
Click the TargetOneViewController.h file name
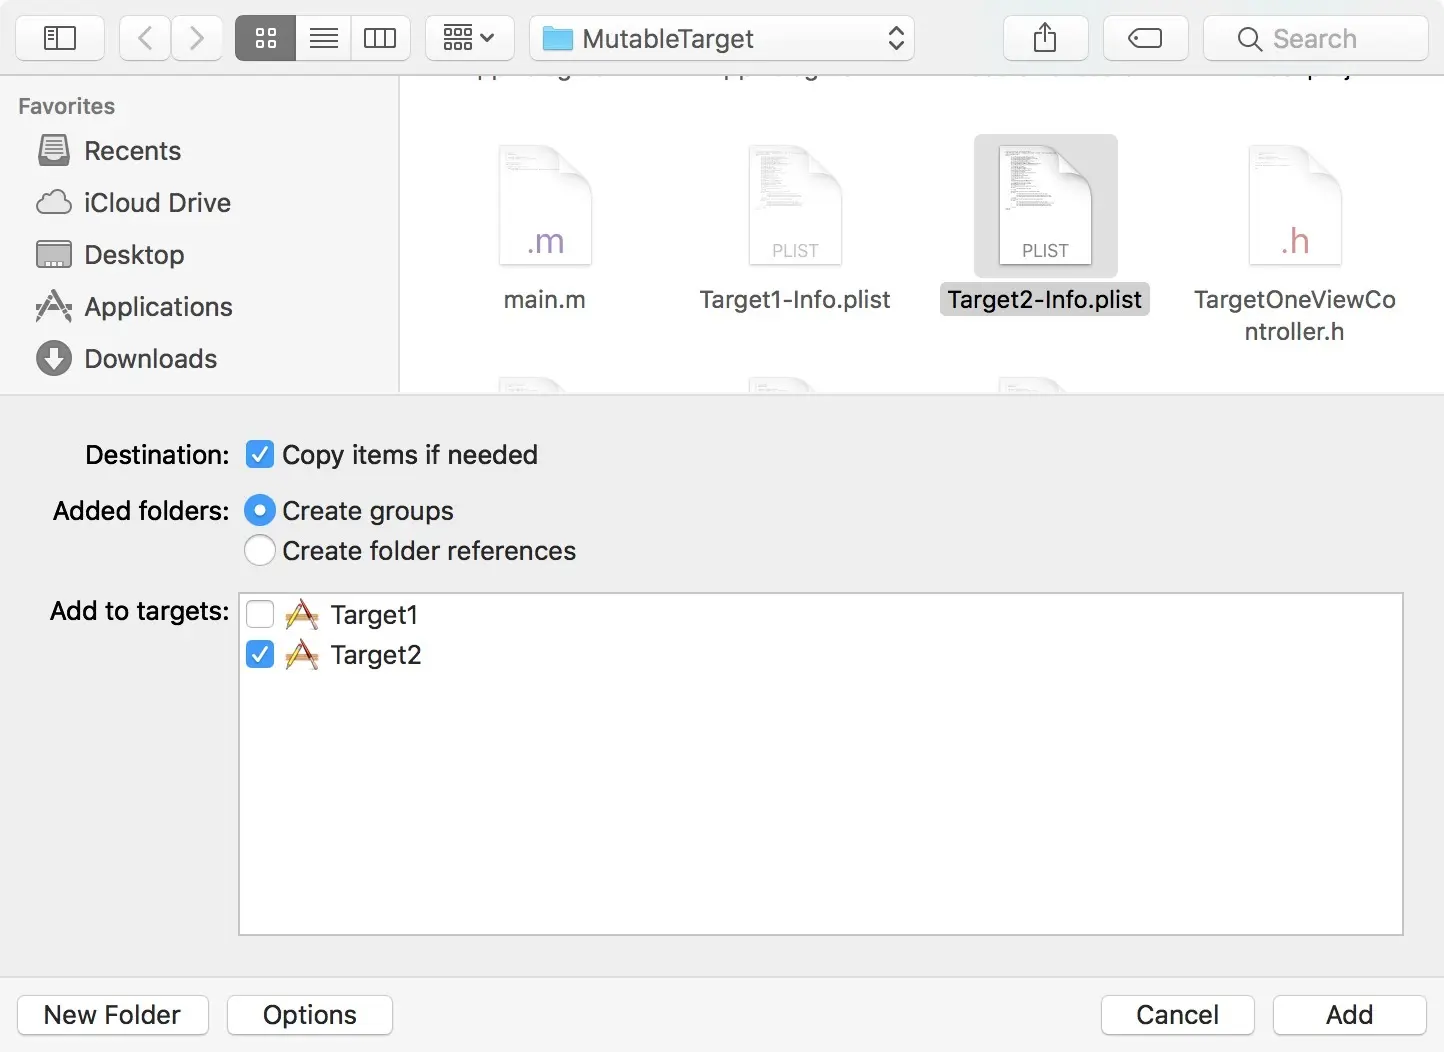[1295, 316]
